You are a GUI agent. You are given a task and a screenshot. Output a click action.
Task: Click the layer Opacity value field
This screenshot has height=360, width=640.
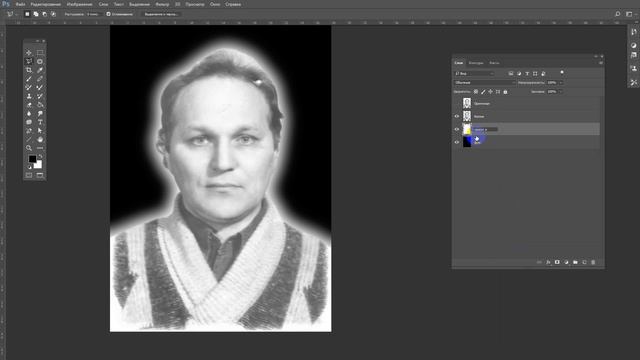552,82
